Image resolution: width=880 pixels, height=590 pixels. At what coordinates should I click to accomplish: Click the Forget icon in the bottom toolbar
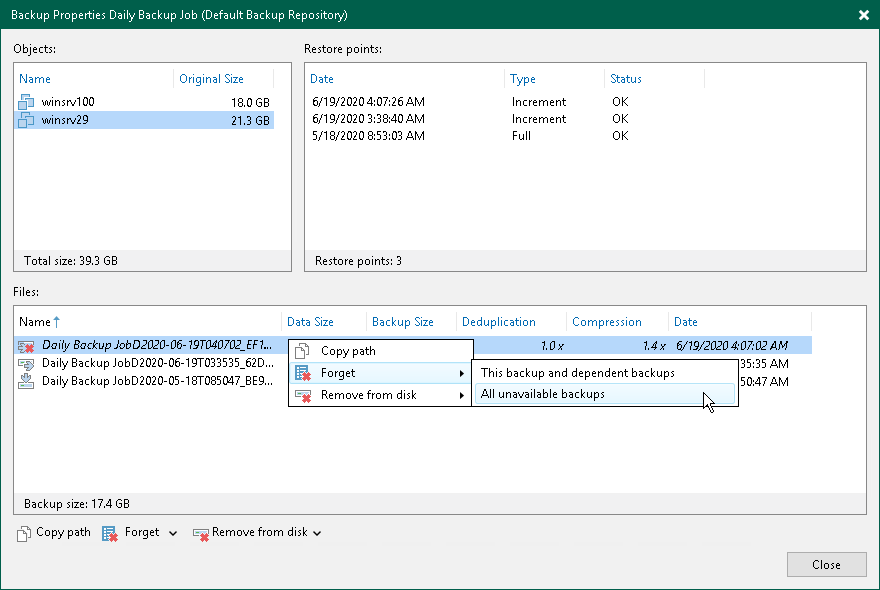tap(109, 533)
